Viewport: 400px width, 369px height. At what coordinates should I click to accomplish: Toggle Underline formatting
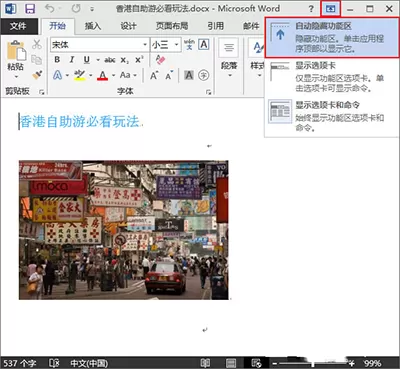pos(87,60)
